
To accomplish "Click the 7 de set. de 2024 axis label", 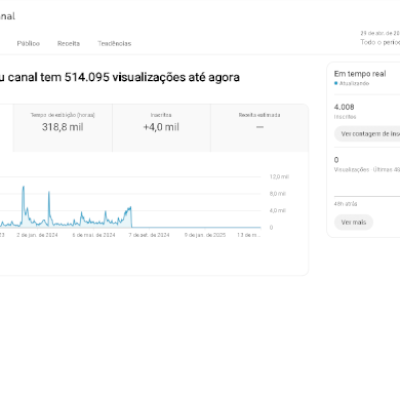I will [x=149, y=235].
